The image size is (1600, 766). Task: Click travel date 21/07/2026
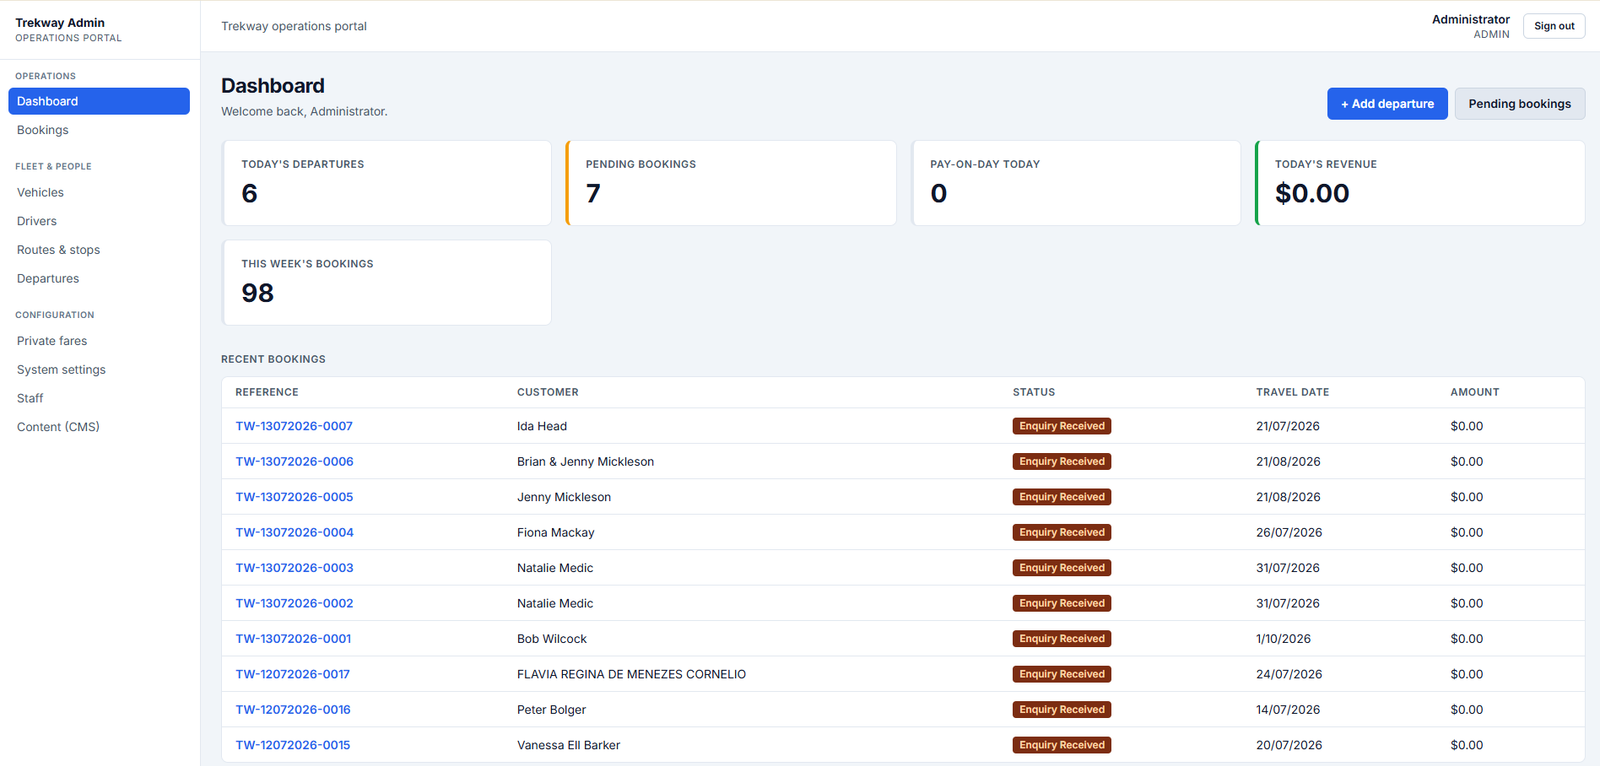tap(1288, 426)
